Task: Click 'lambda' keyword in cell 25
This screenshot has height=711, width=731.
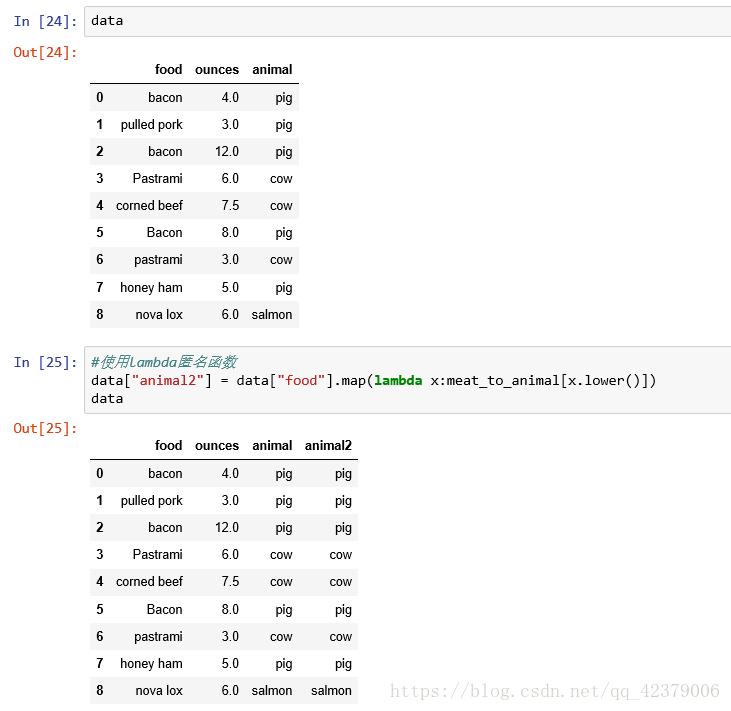Action: pos(398,380)
